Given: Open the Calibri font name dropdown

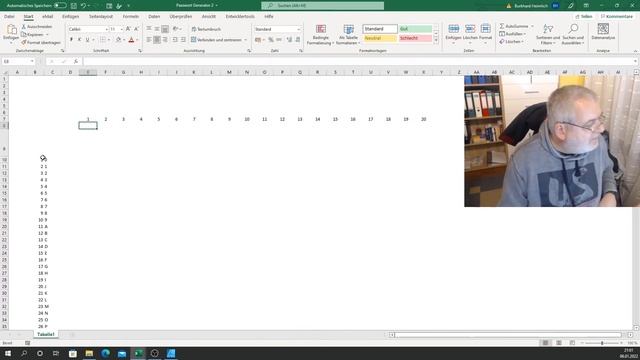Looking at the screenshot, I should coord(107,29).
